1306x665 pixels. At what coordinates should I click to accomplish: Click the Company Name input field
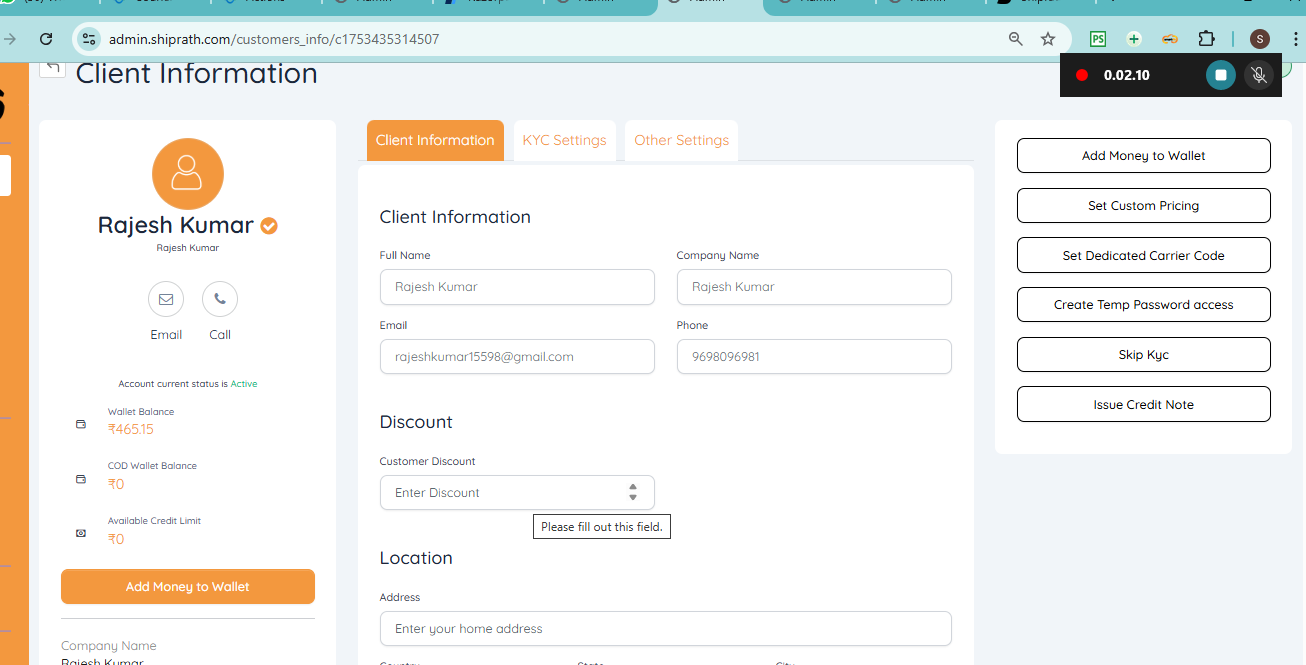pos(814,287)
